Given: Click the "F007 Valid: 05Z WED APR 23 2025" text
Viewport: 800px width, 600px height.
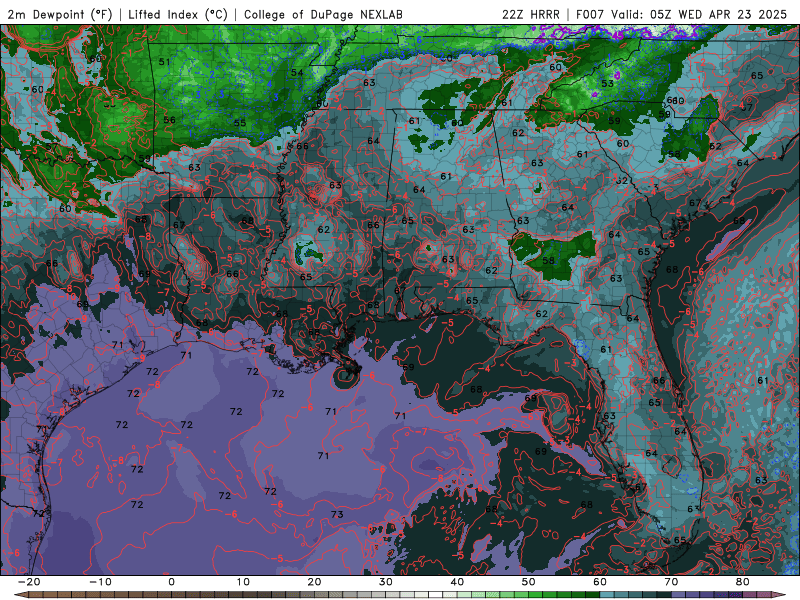Looking at the screenshot, I should click(x=681, y=14).
